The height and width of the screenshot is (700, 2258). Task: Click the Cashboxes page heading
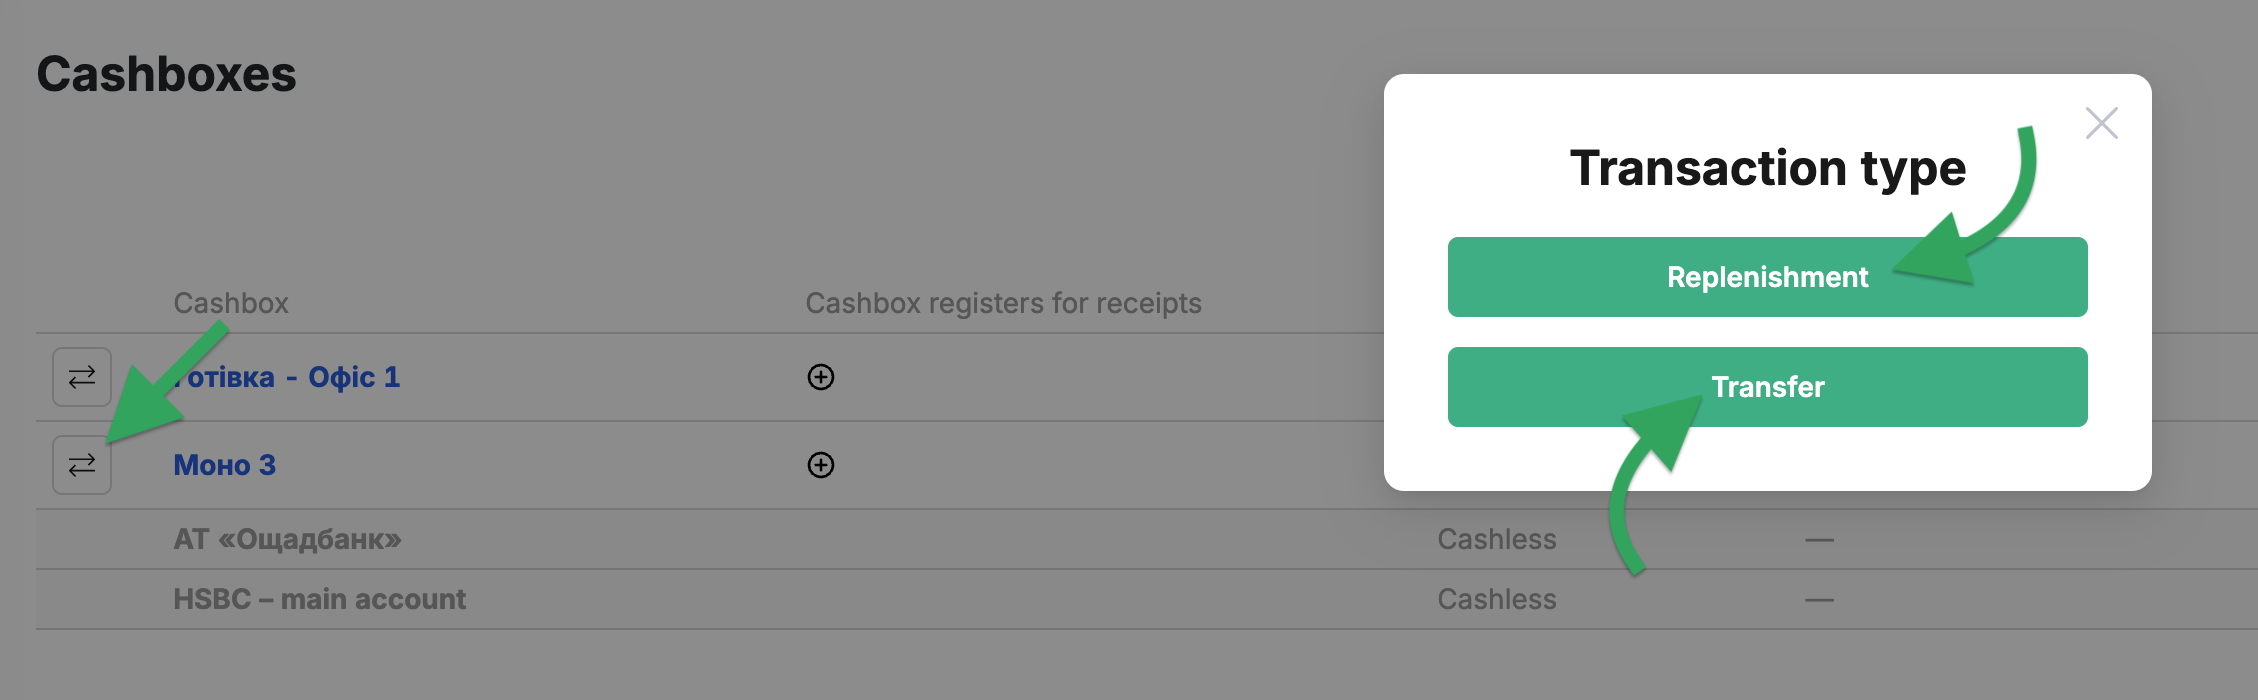(166, 74)
